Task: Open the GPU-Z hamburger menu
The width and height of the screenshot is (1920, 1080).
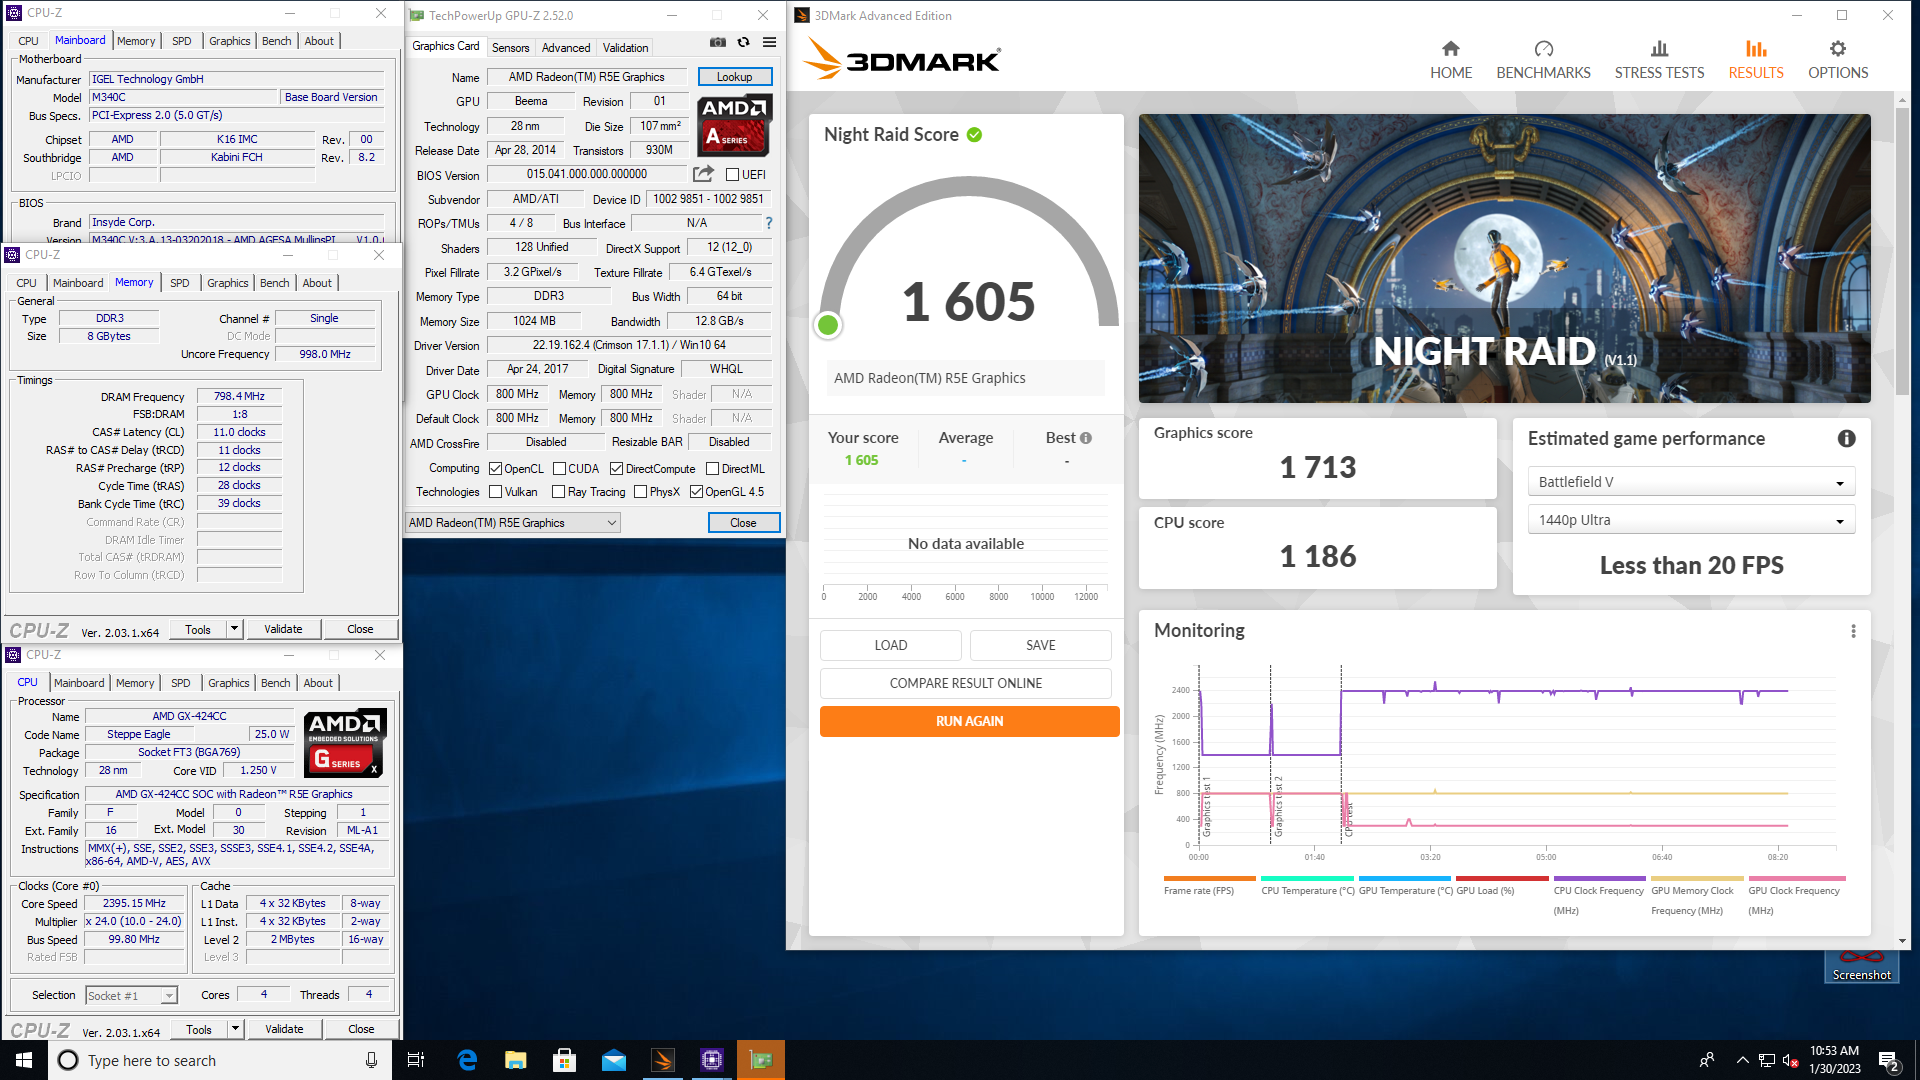Action: tap(769, 42)
